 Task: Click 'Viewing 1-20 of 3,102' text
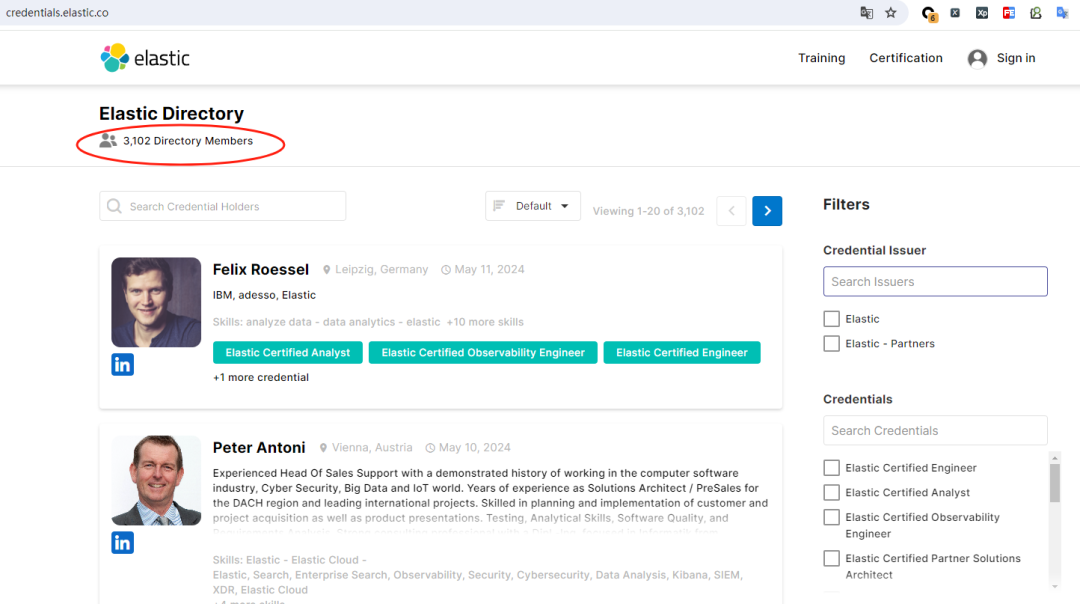[648, 211]
